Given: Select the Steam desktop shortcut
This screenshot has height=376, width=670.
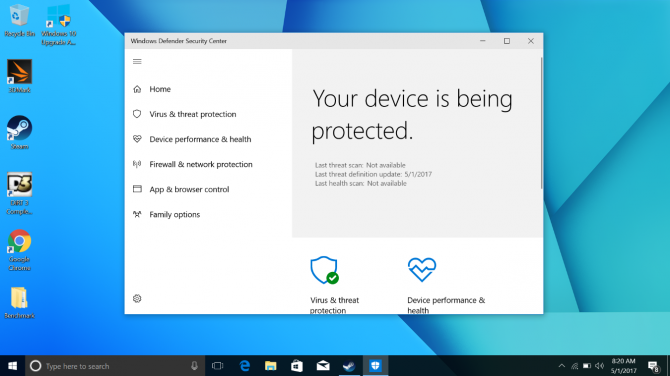Looking at the screenshot, I should [19, 132].
